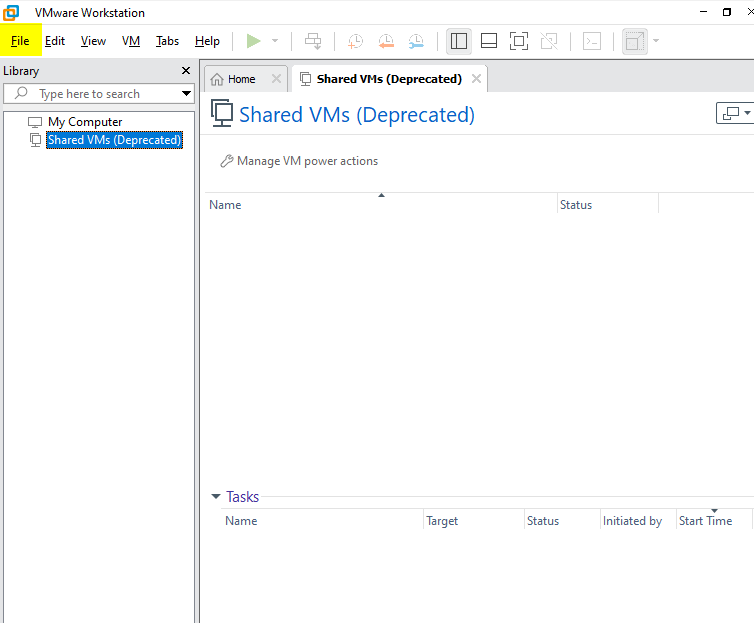This screenshot has width=754, height=623.
Task: Select My Computer in the Library tree
Action: [x=85, y=122]
